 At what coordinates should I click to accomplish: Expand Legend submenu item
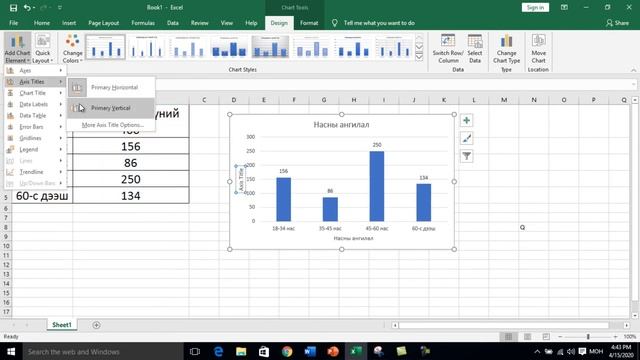coord(35,149)
